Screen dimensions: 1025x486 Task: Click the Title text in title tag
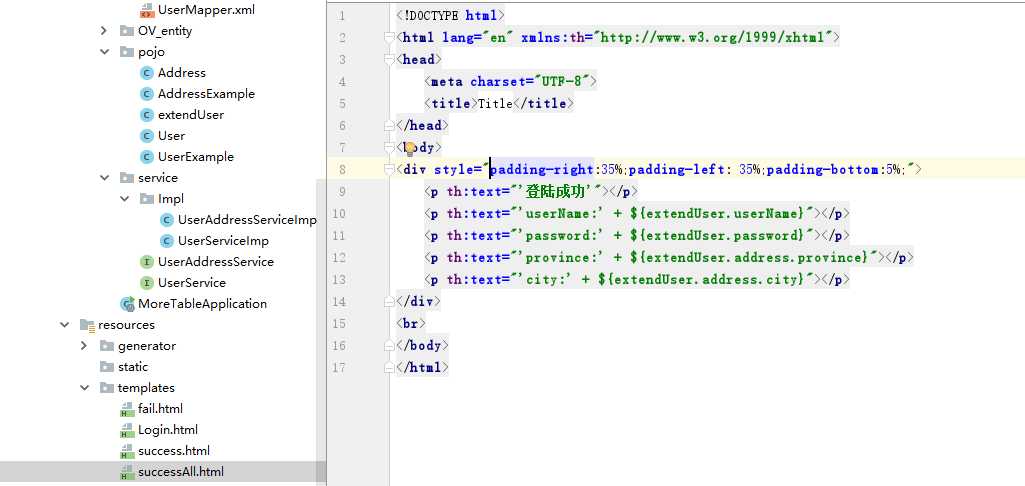coord(495,103)
